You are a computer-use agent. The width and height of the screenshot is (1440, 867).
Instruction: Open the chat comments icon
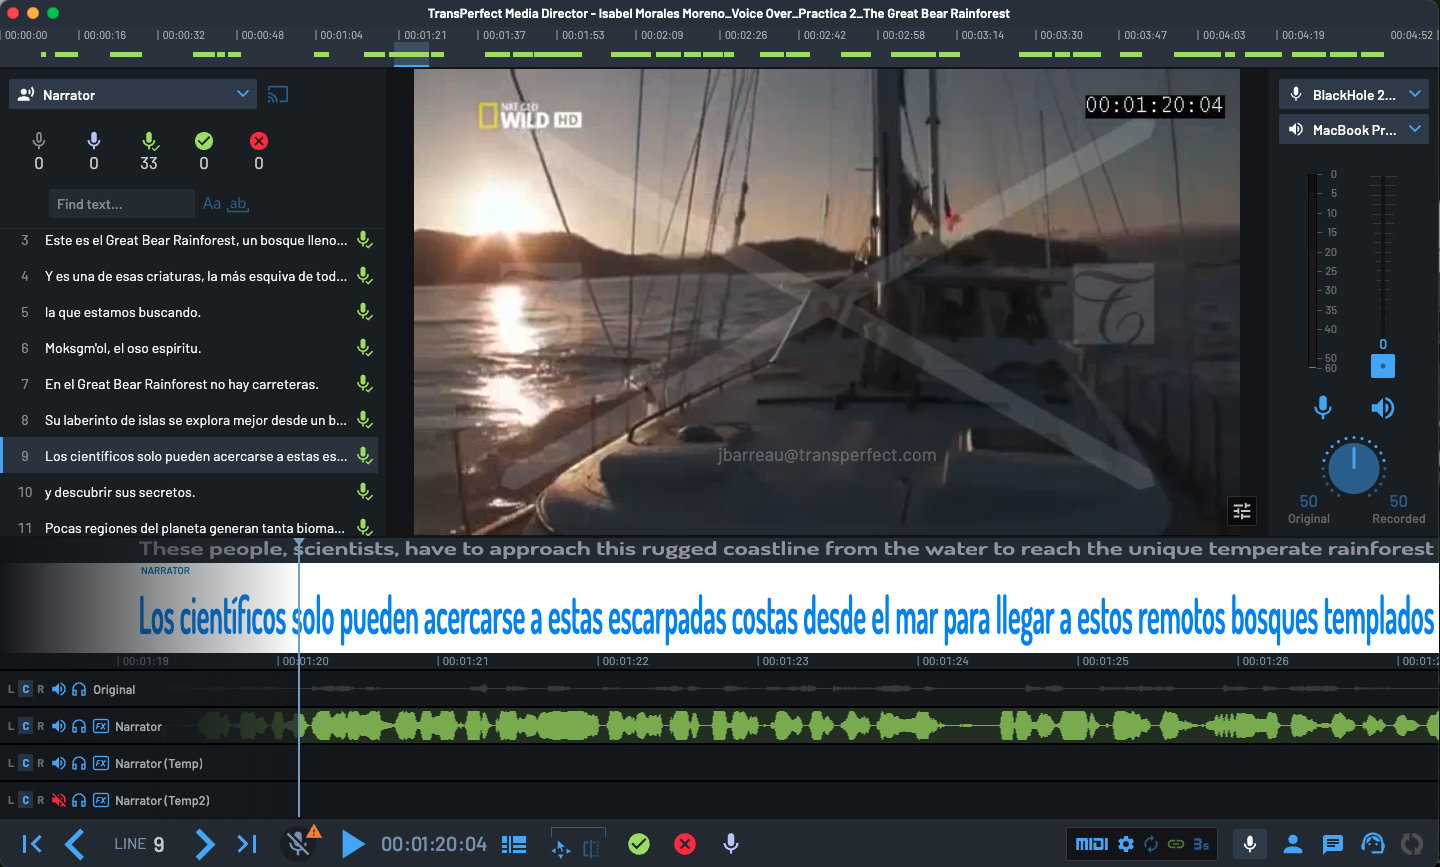pyautogui.click(x=1333, y=844)
